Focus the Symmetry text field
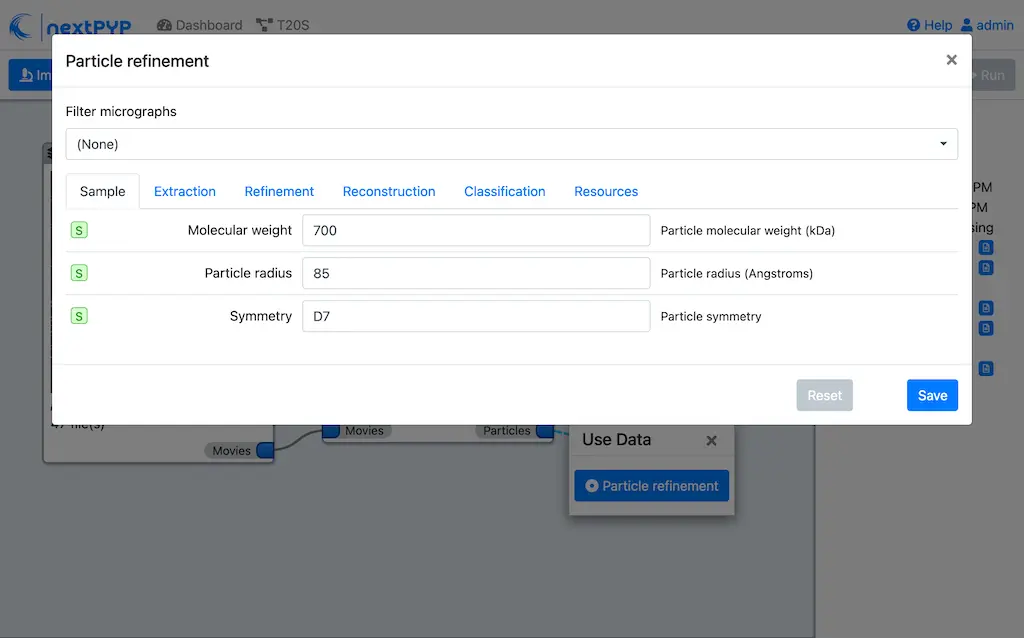This screenshot has width=1024, height=638. 476,316
